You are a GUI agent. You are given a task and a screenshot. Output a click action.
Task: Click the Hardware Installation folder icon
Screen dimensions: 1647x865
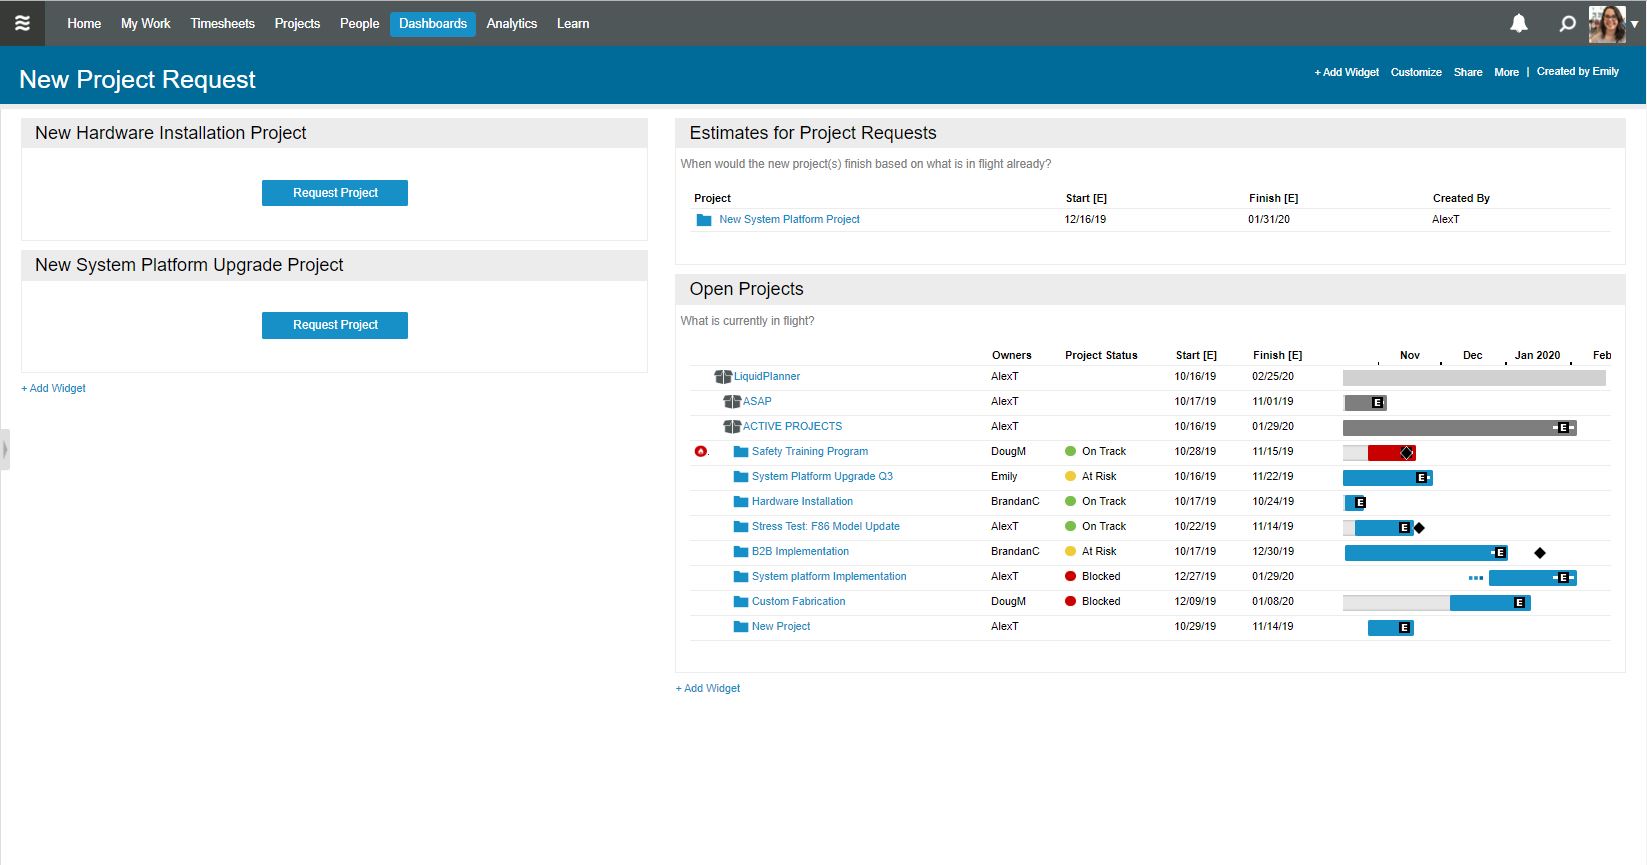coord(741,502)
